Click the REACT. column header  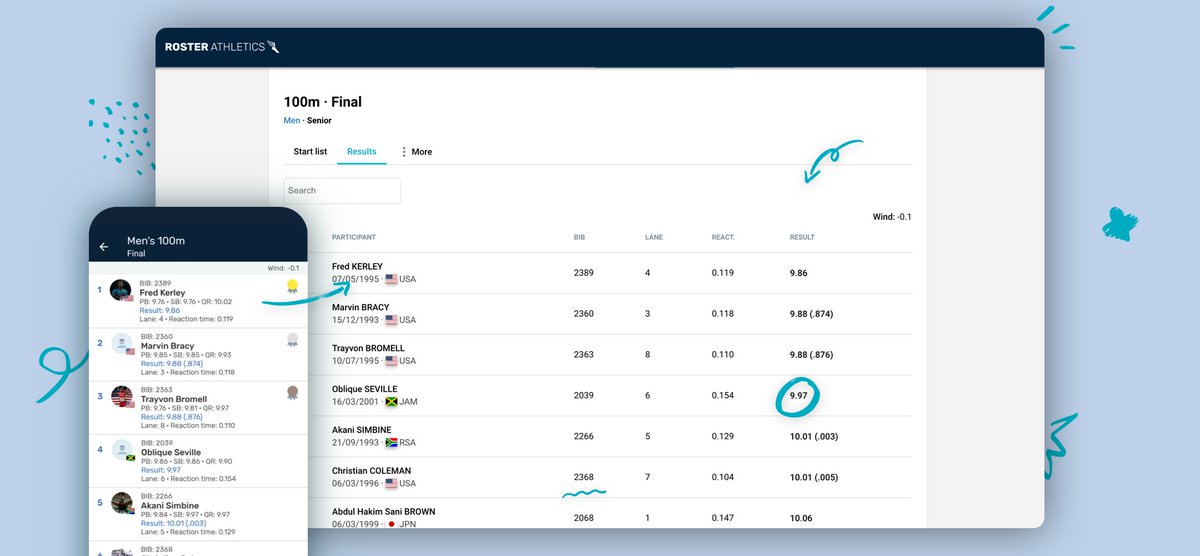723,238
